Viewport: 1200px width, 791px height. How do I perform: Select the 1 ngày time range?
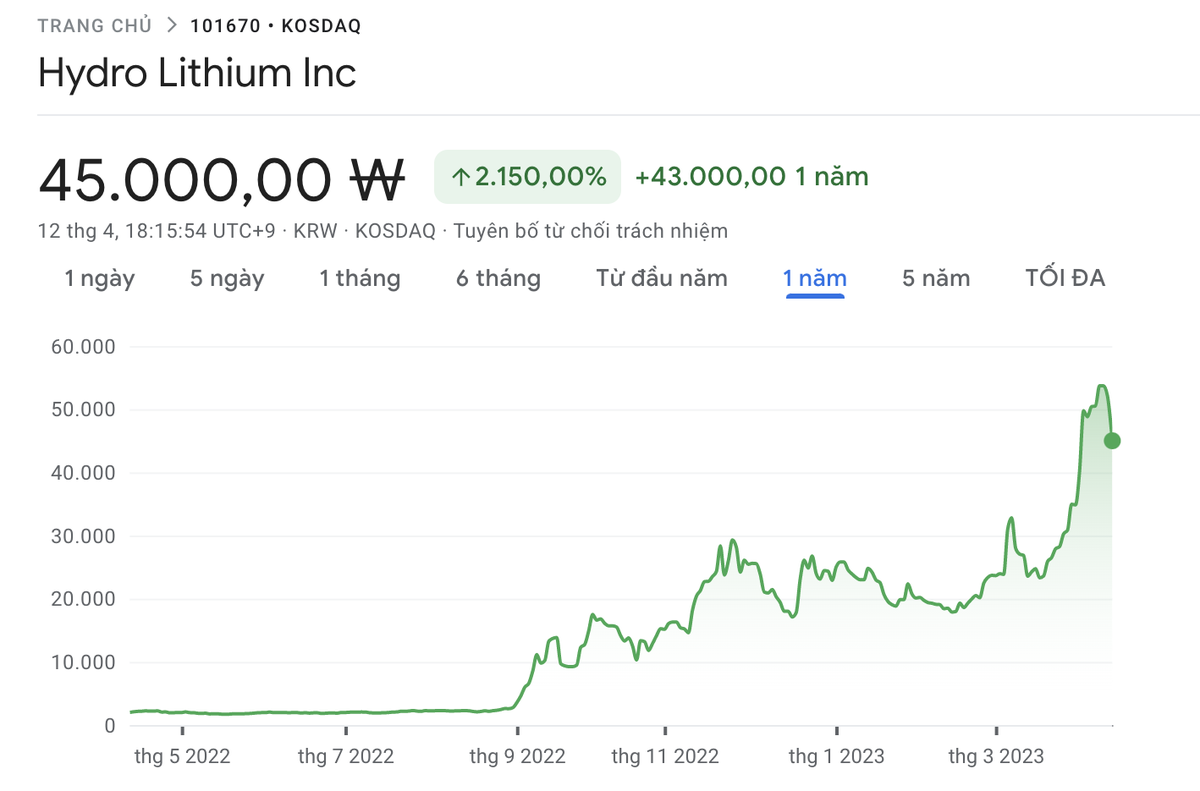pyautogui.click(x=99, y=278)
